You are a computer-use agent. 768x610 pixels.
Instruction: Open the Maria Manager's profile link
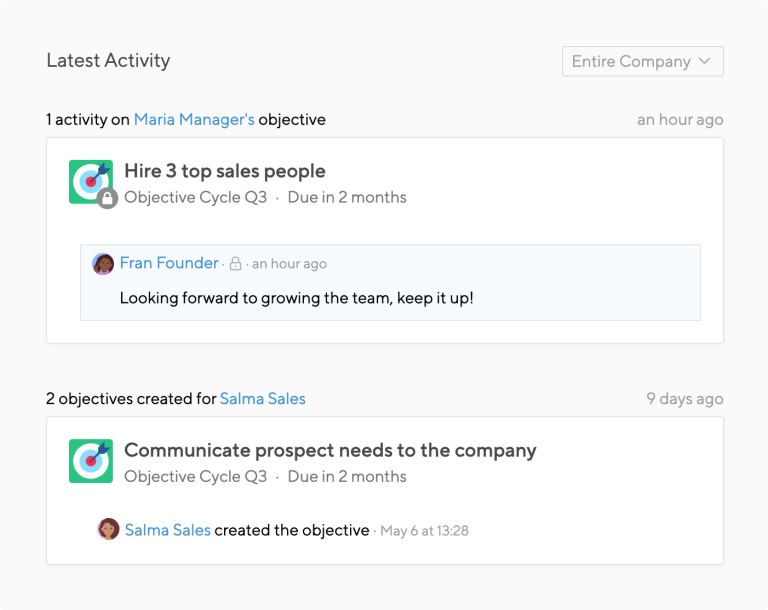(x=194, y=120)
